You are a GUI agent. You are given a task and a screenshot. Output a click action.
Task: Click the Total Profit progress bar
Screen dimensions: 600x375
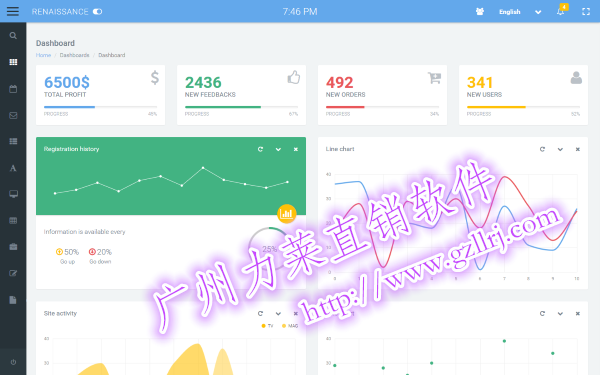(x=100, y=107)
